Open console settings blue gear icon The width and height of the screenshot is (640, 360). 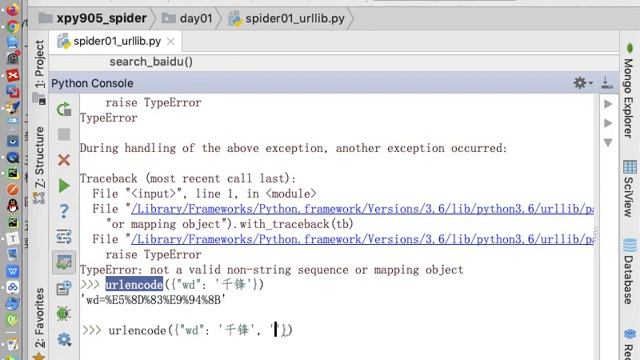click(64, 339)
